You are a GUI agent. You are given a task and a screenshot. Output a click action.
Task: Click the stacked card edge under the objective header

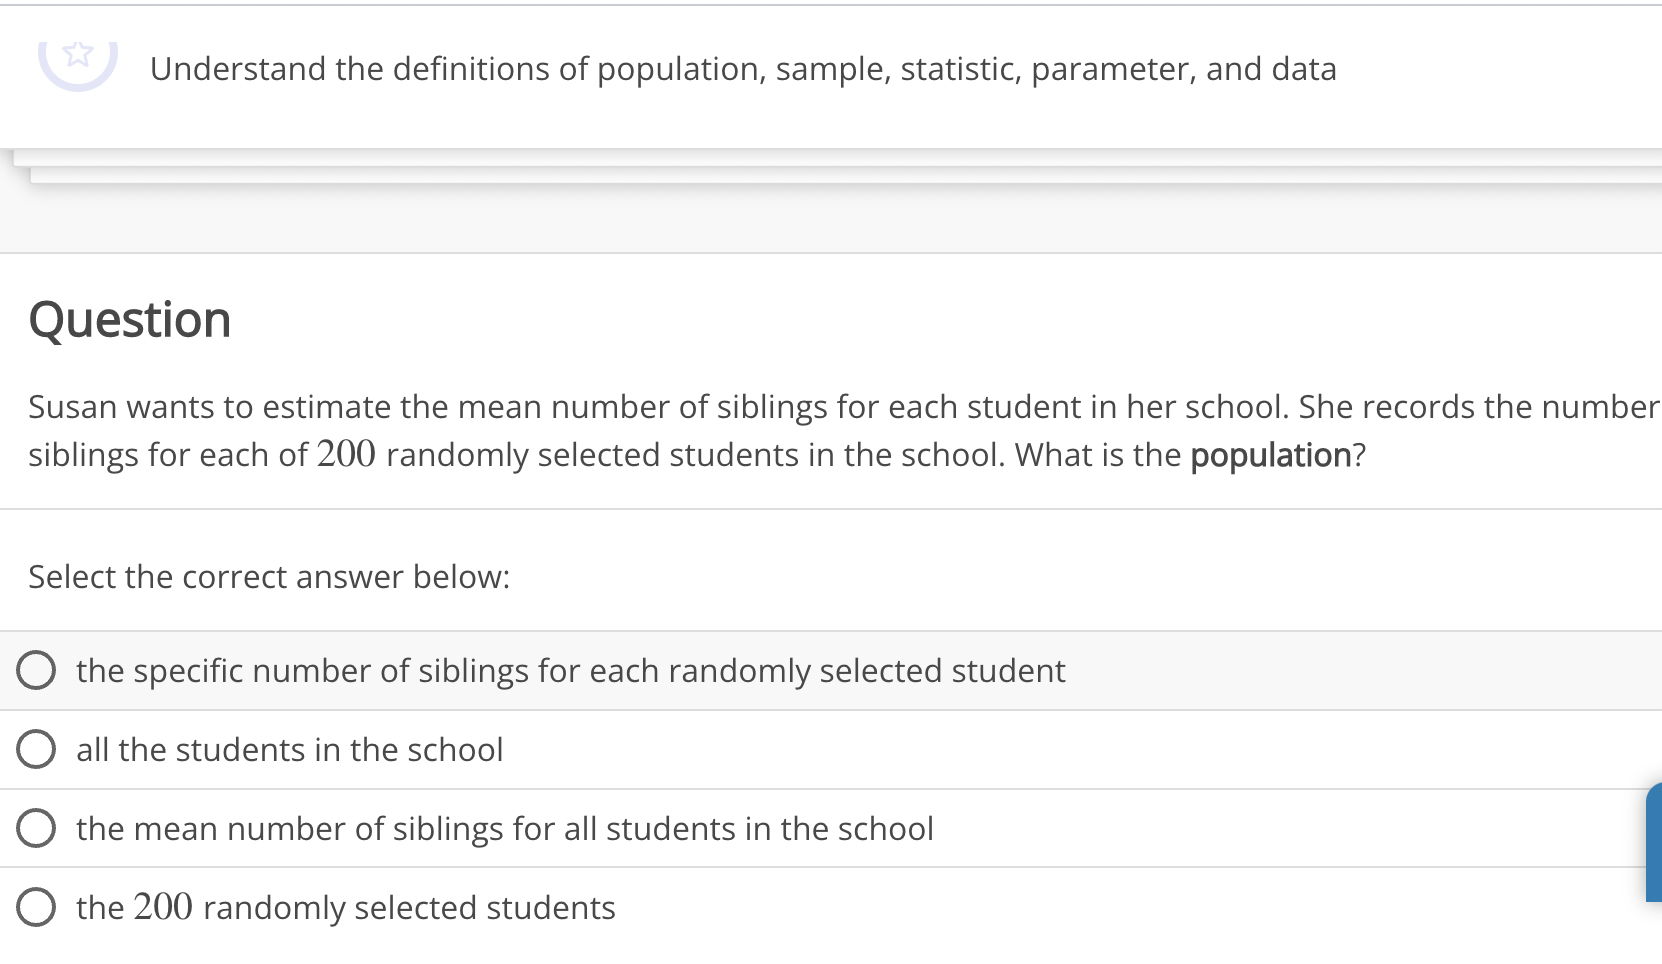point(845,175)
